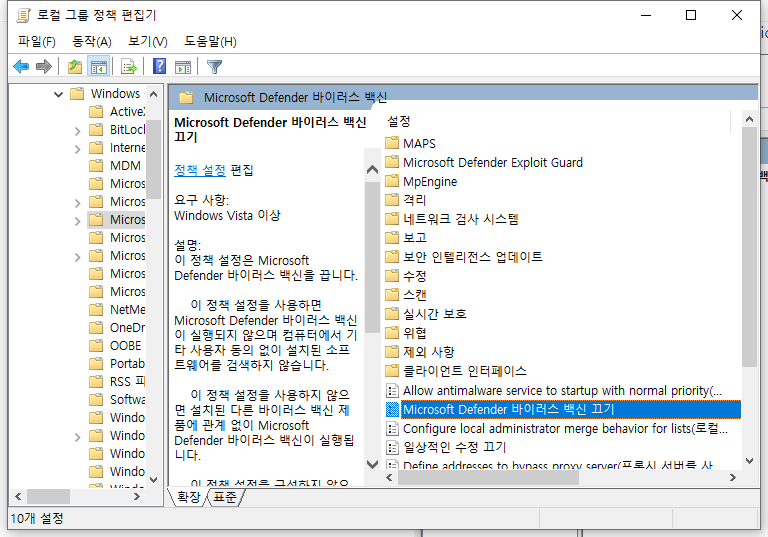Select RSS tree folder

tap(117, 382)
